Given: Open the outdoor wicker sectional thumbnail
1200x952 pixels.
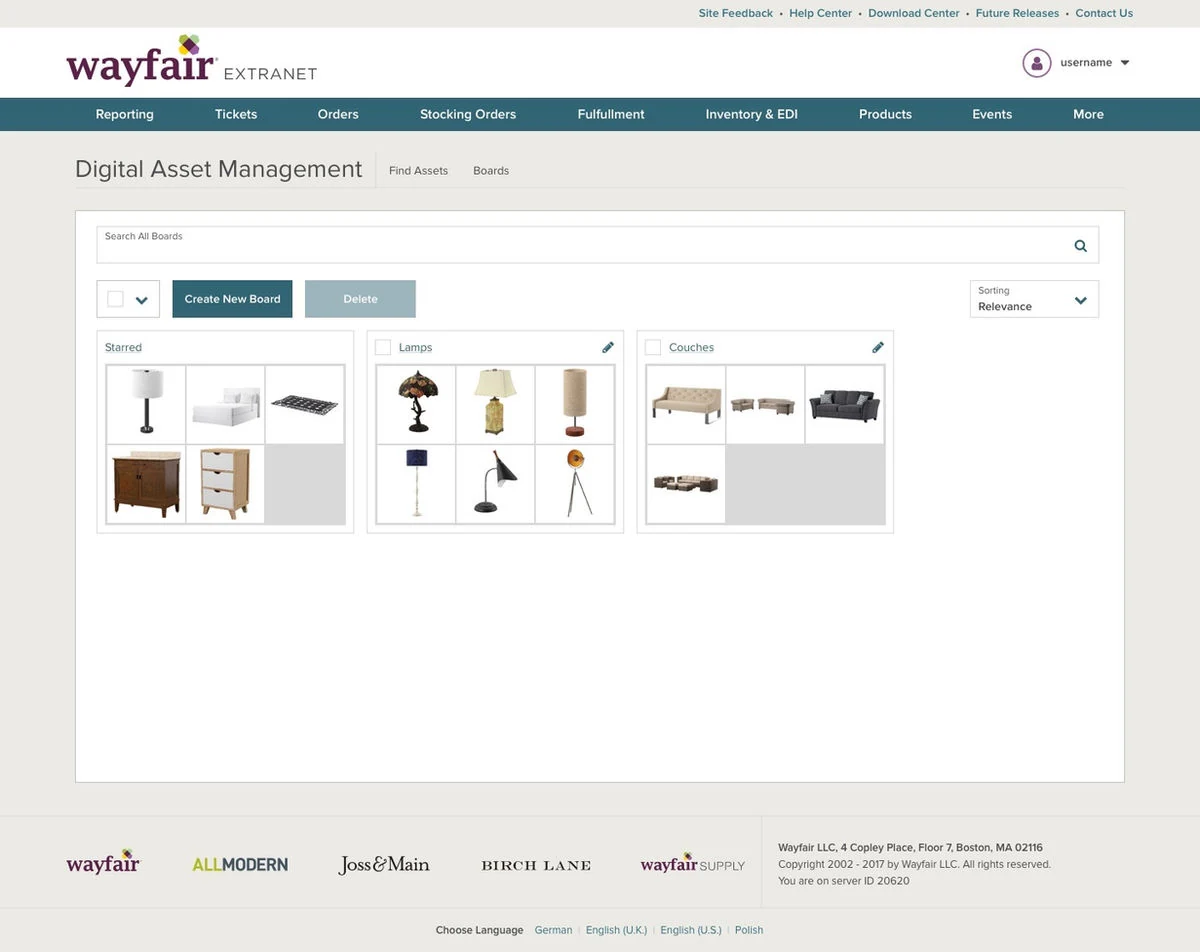Looking at the screenshot, I should point(686,484).
